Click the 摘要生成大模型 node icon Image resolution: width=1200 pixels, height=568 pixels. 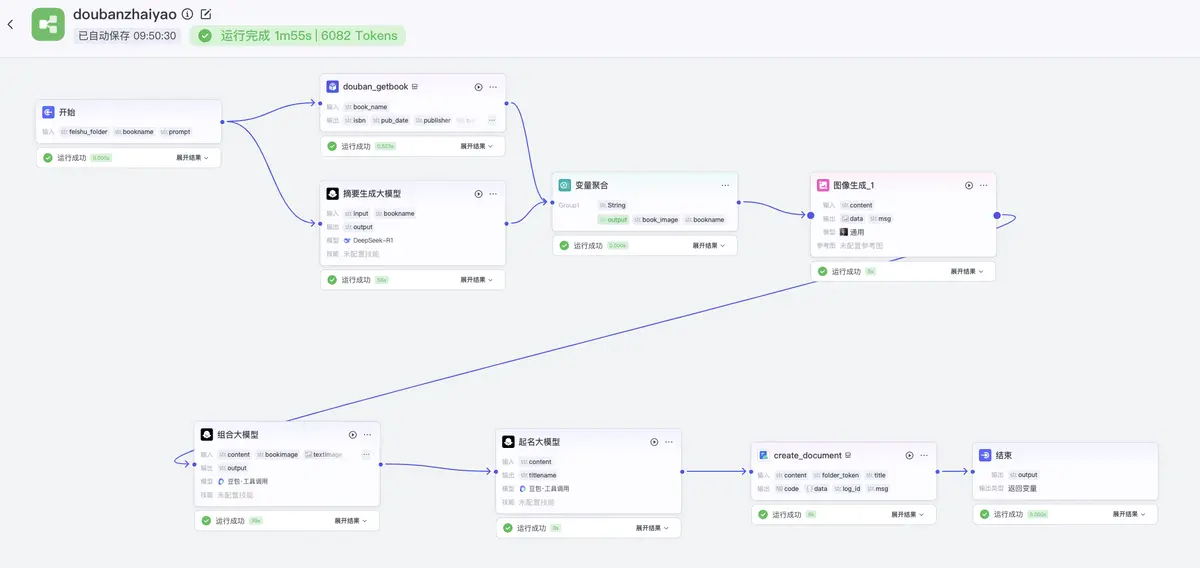pyautogui.click(x=332, y=194)
